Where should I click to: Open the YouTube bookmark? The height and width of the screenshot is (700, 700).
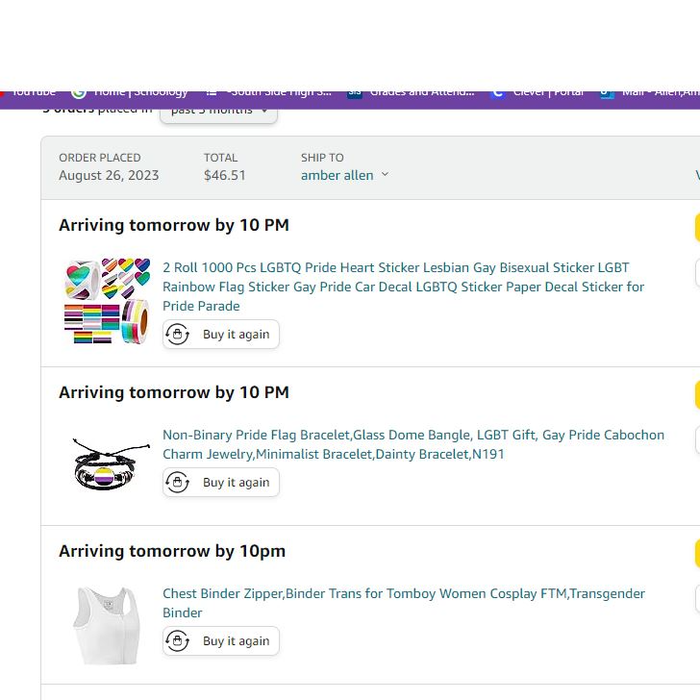point(30,93)
